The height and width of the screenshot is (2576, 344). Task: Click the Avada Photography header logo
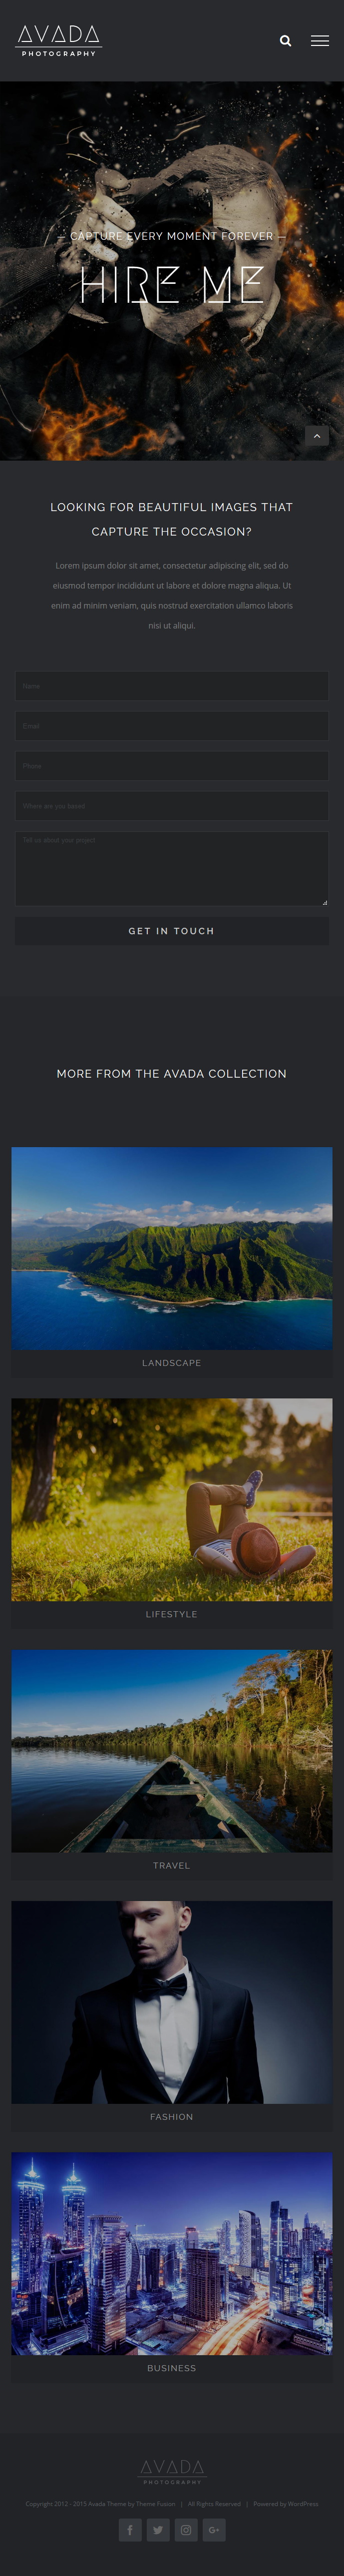coord(59,41)
